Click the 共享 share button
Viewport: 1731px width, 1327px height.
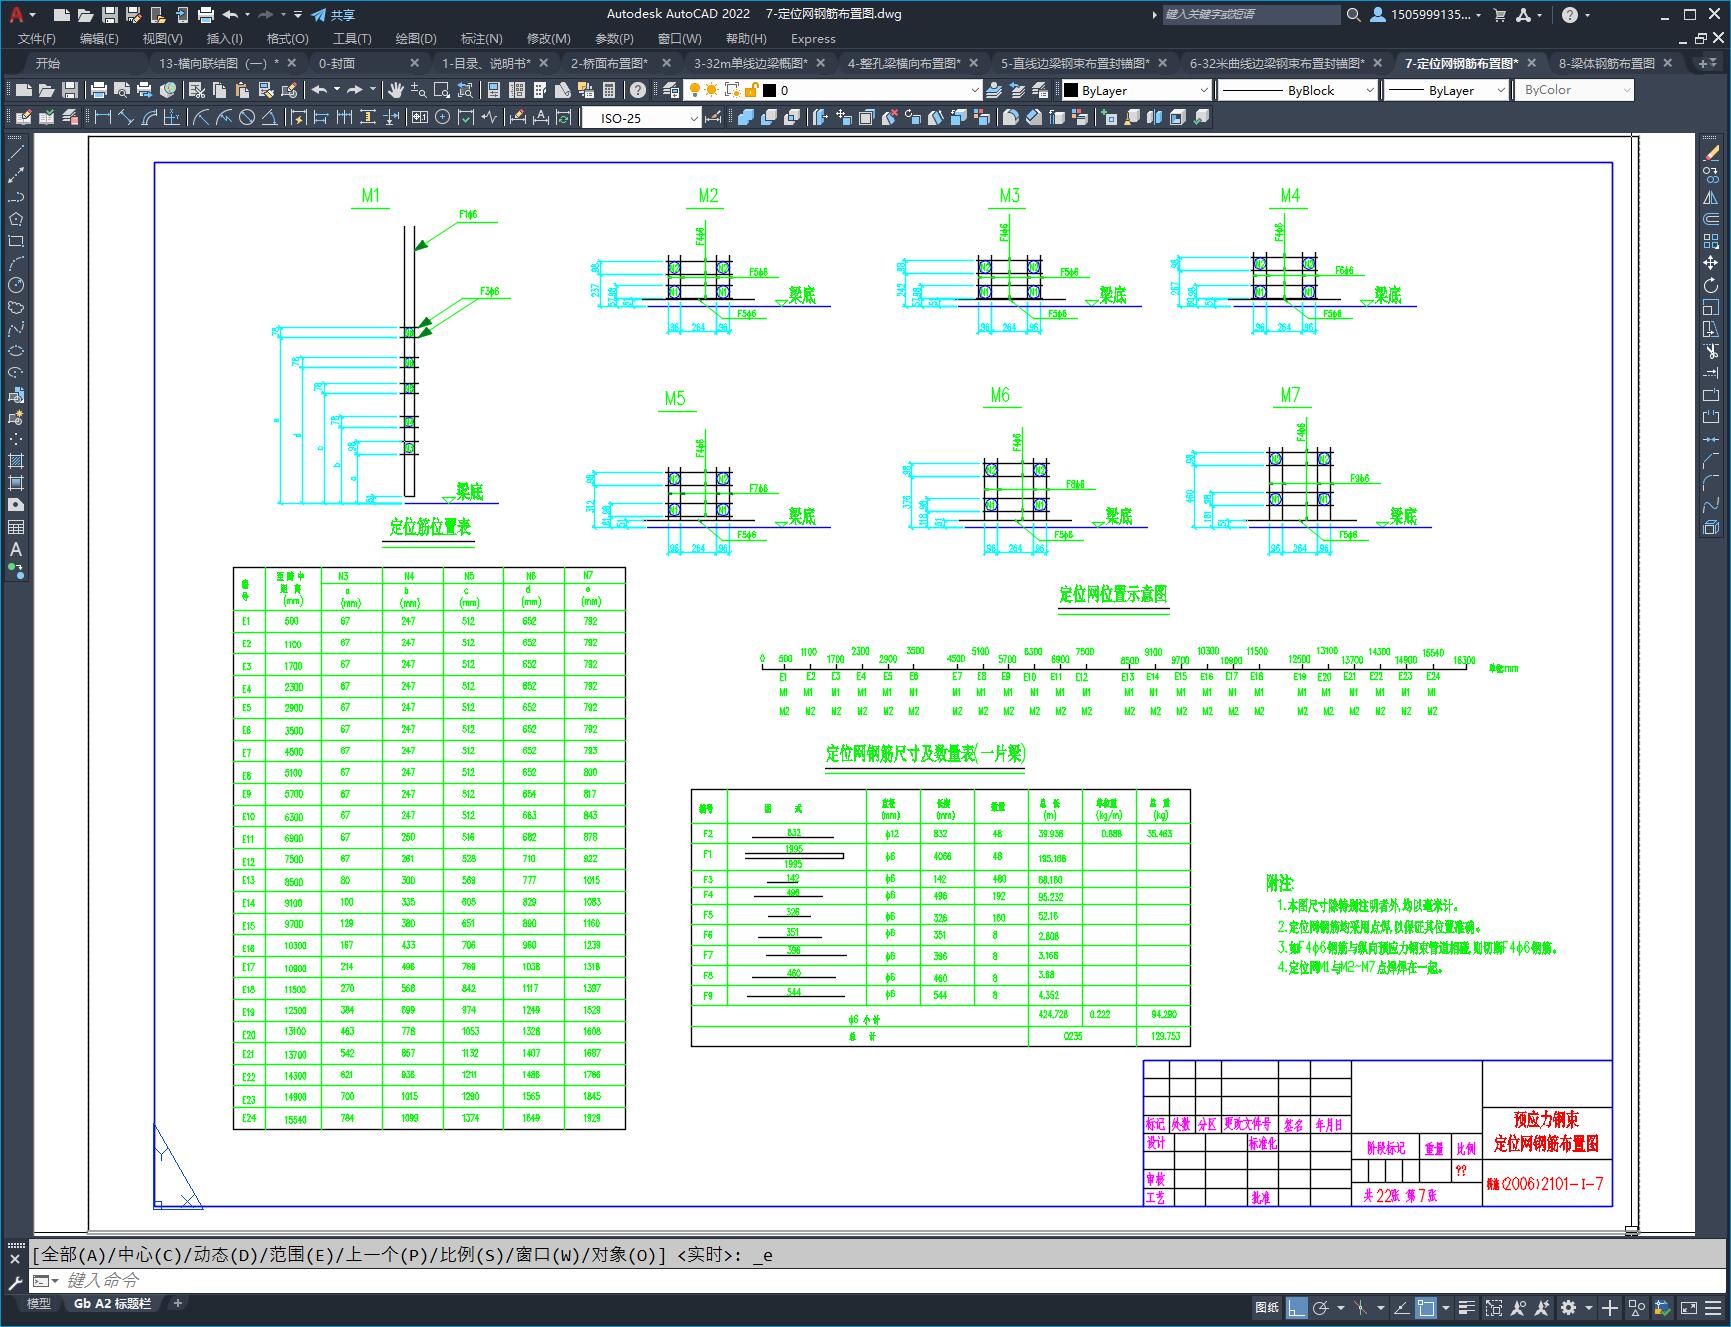(333, 15)
